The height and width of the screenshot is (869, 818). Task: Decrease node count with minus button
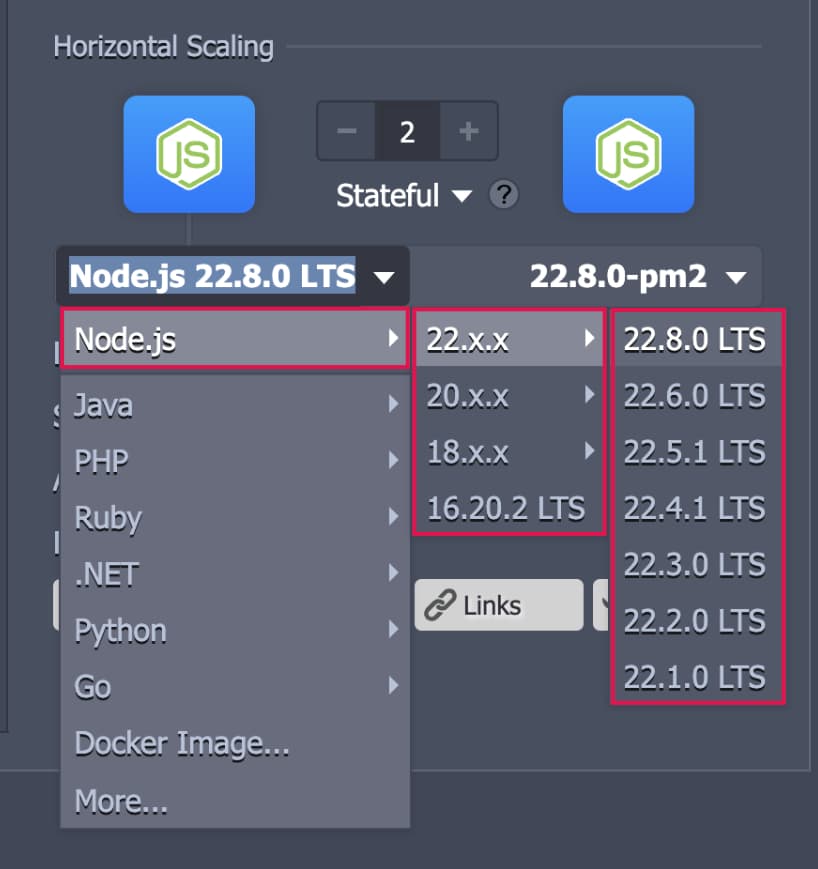tap(346, 132)
